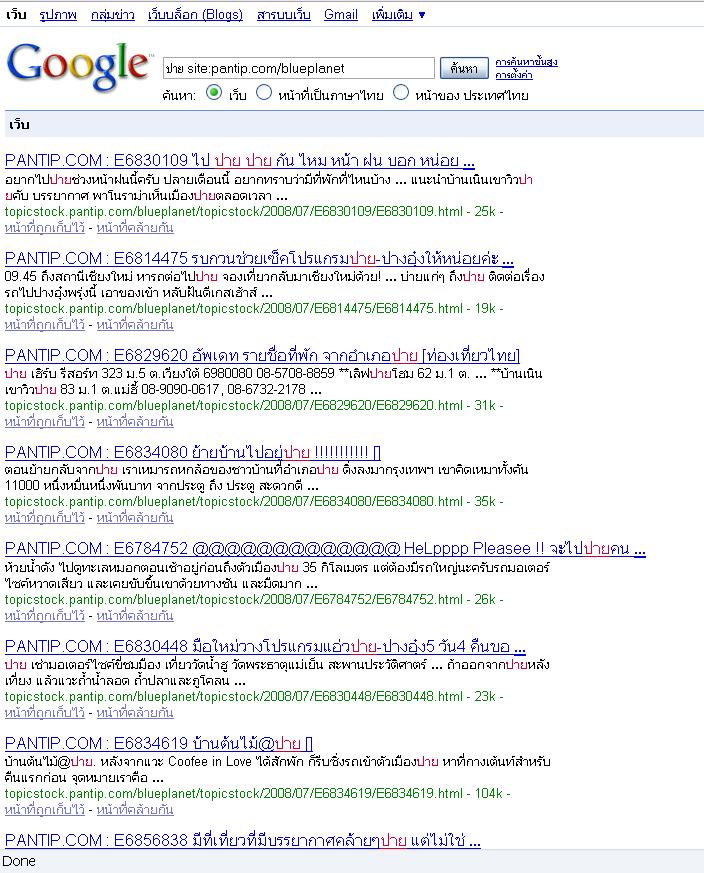Viewport: 704px width, 873px height.
Task: Select the เว็บ radio button
Action: pos(214,92)
